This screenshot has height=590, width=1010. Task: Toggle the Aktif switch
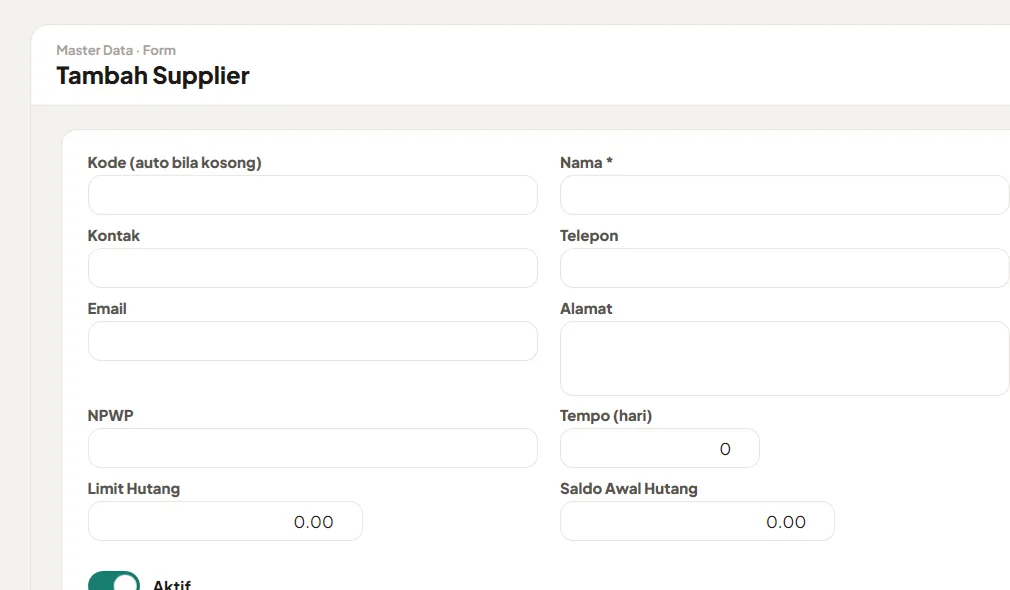[114, 582]
